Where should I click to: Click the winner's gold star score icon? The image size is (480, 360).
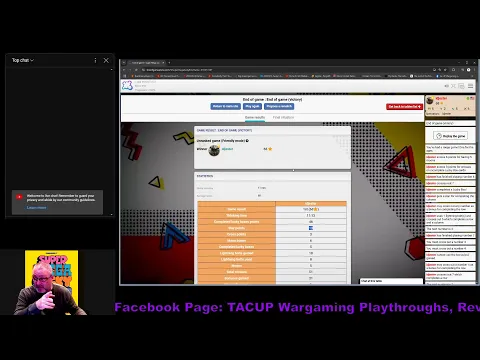pyautogui.click(x=270, y=149)
